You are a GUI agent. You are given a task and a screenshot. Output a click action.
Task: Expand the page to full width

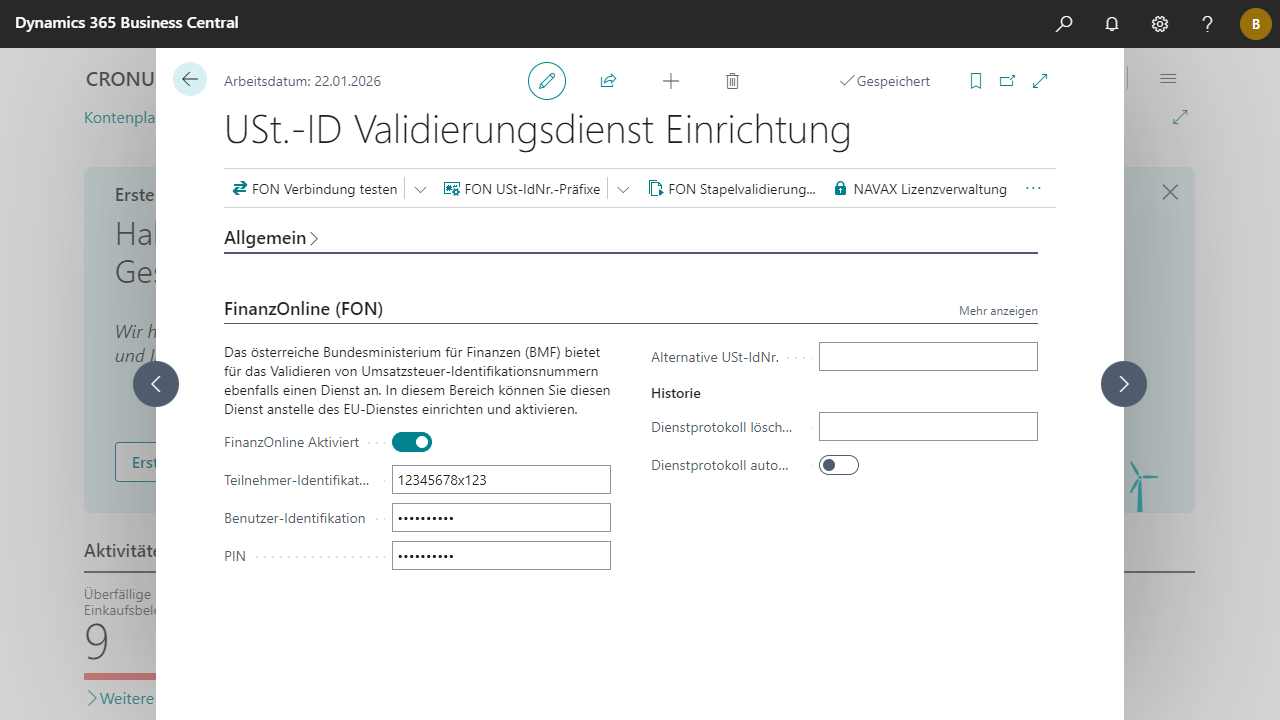click(1040, 81)
